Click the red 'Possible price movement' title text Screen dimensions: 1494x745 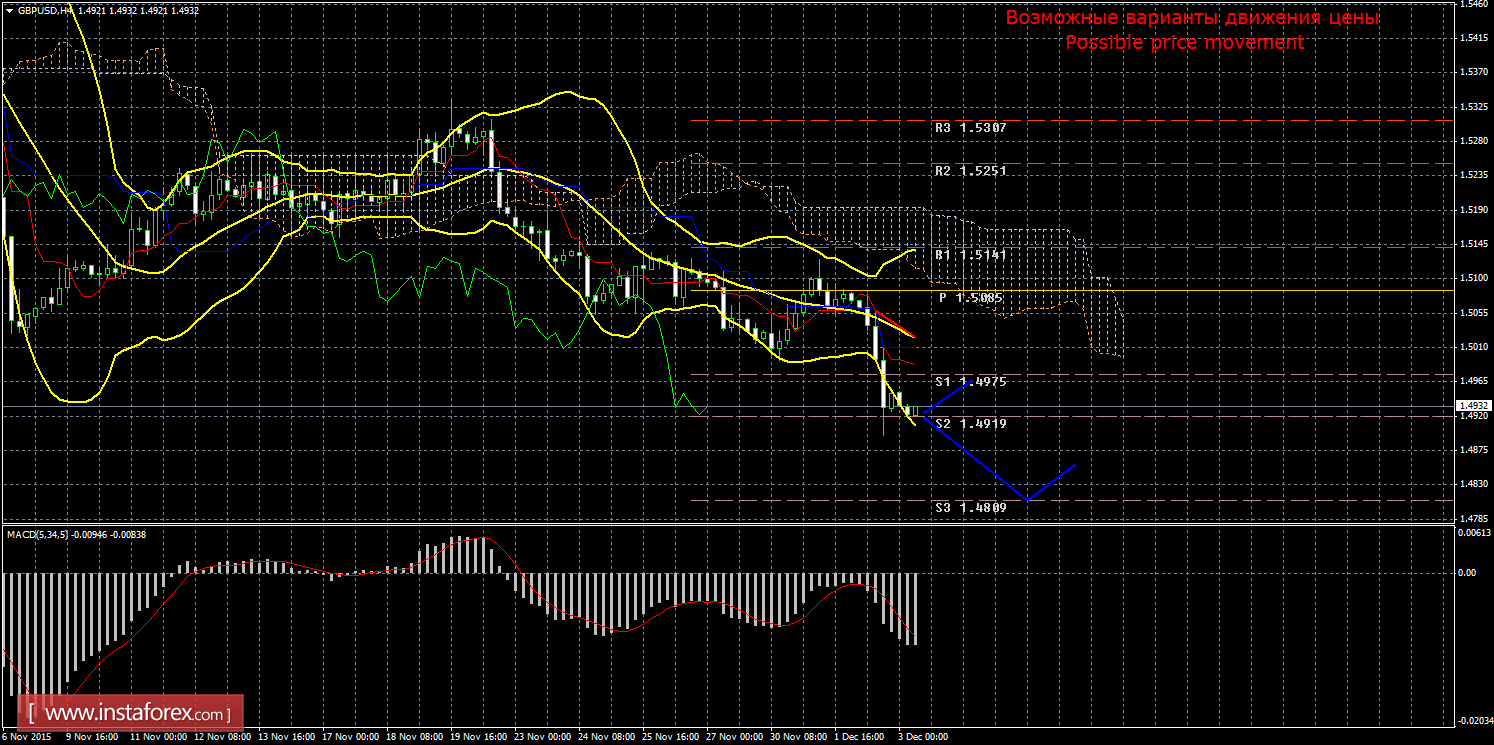coord(1184,43)
